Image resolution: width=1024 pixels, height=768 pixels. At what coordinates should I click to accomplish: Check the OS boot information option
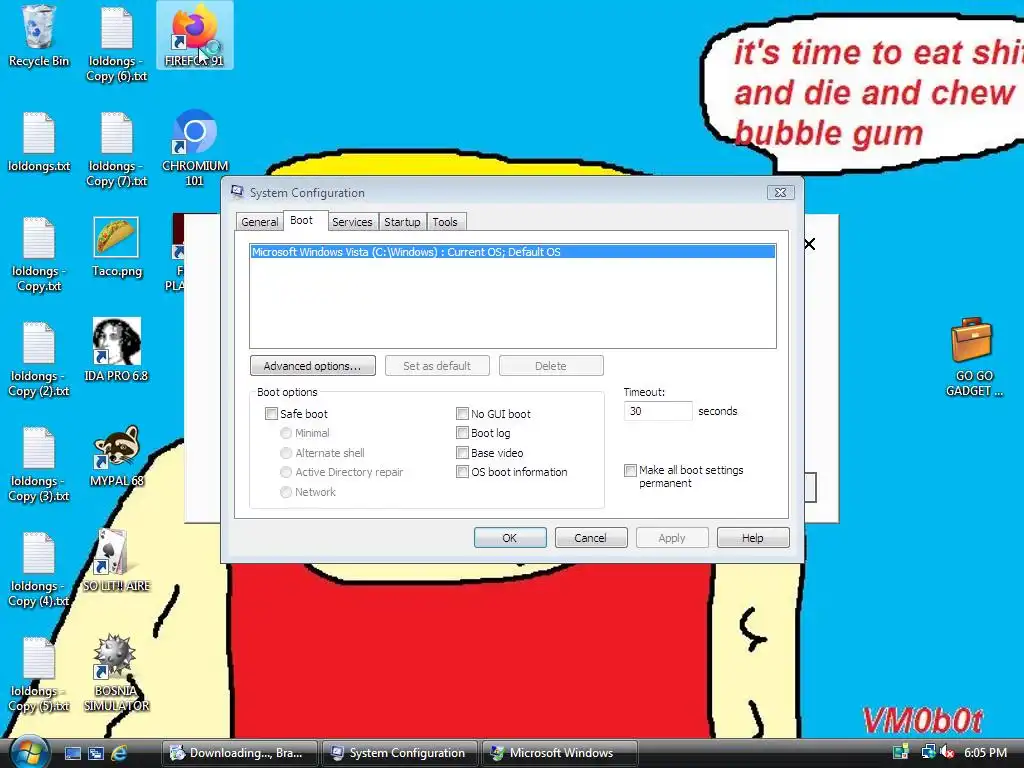[462, 472]
